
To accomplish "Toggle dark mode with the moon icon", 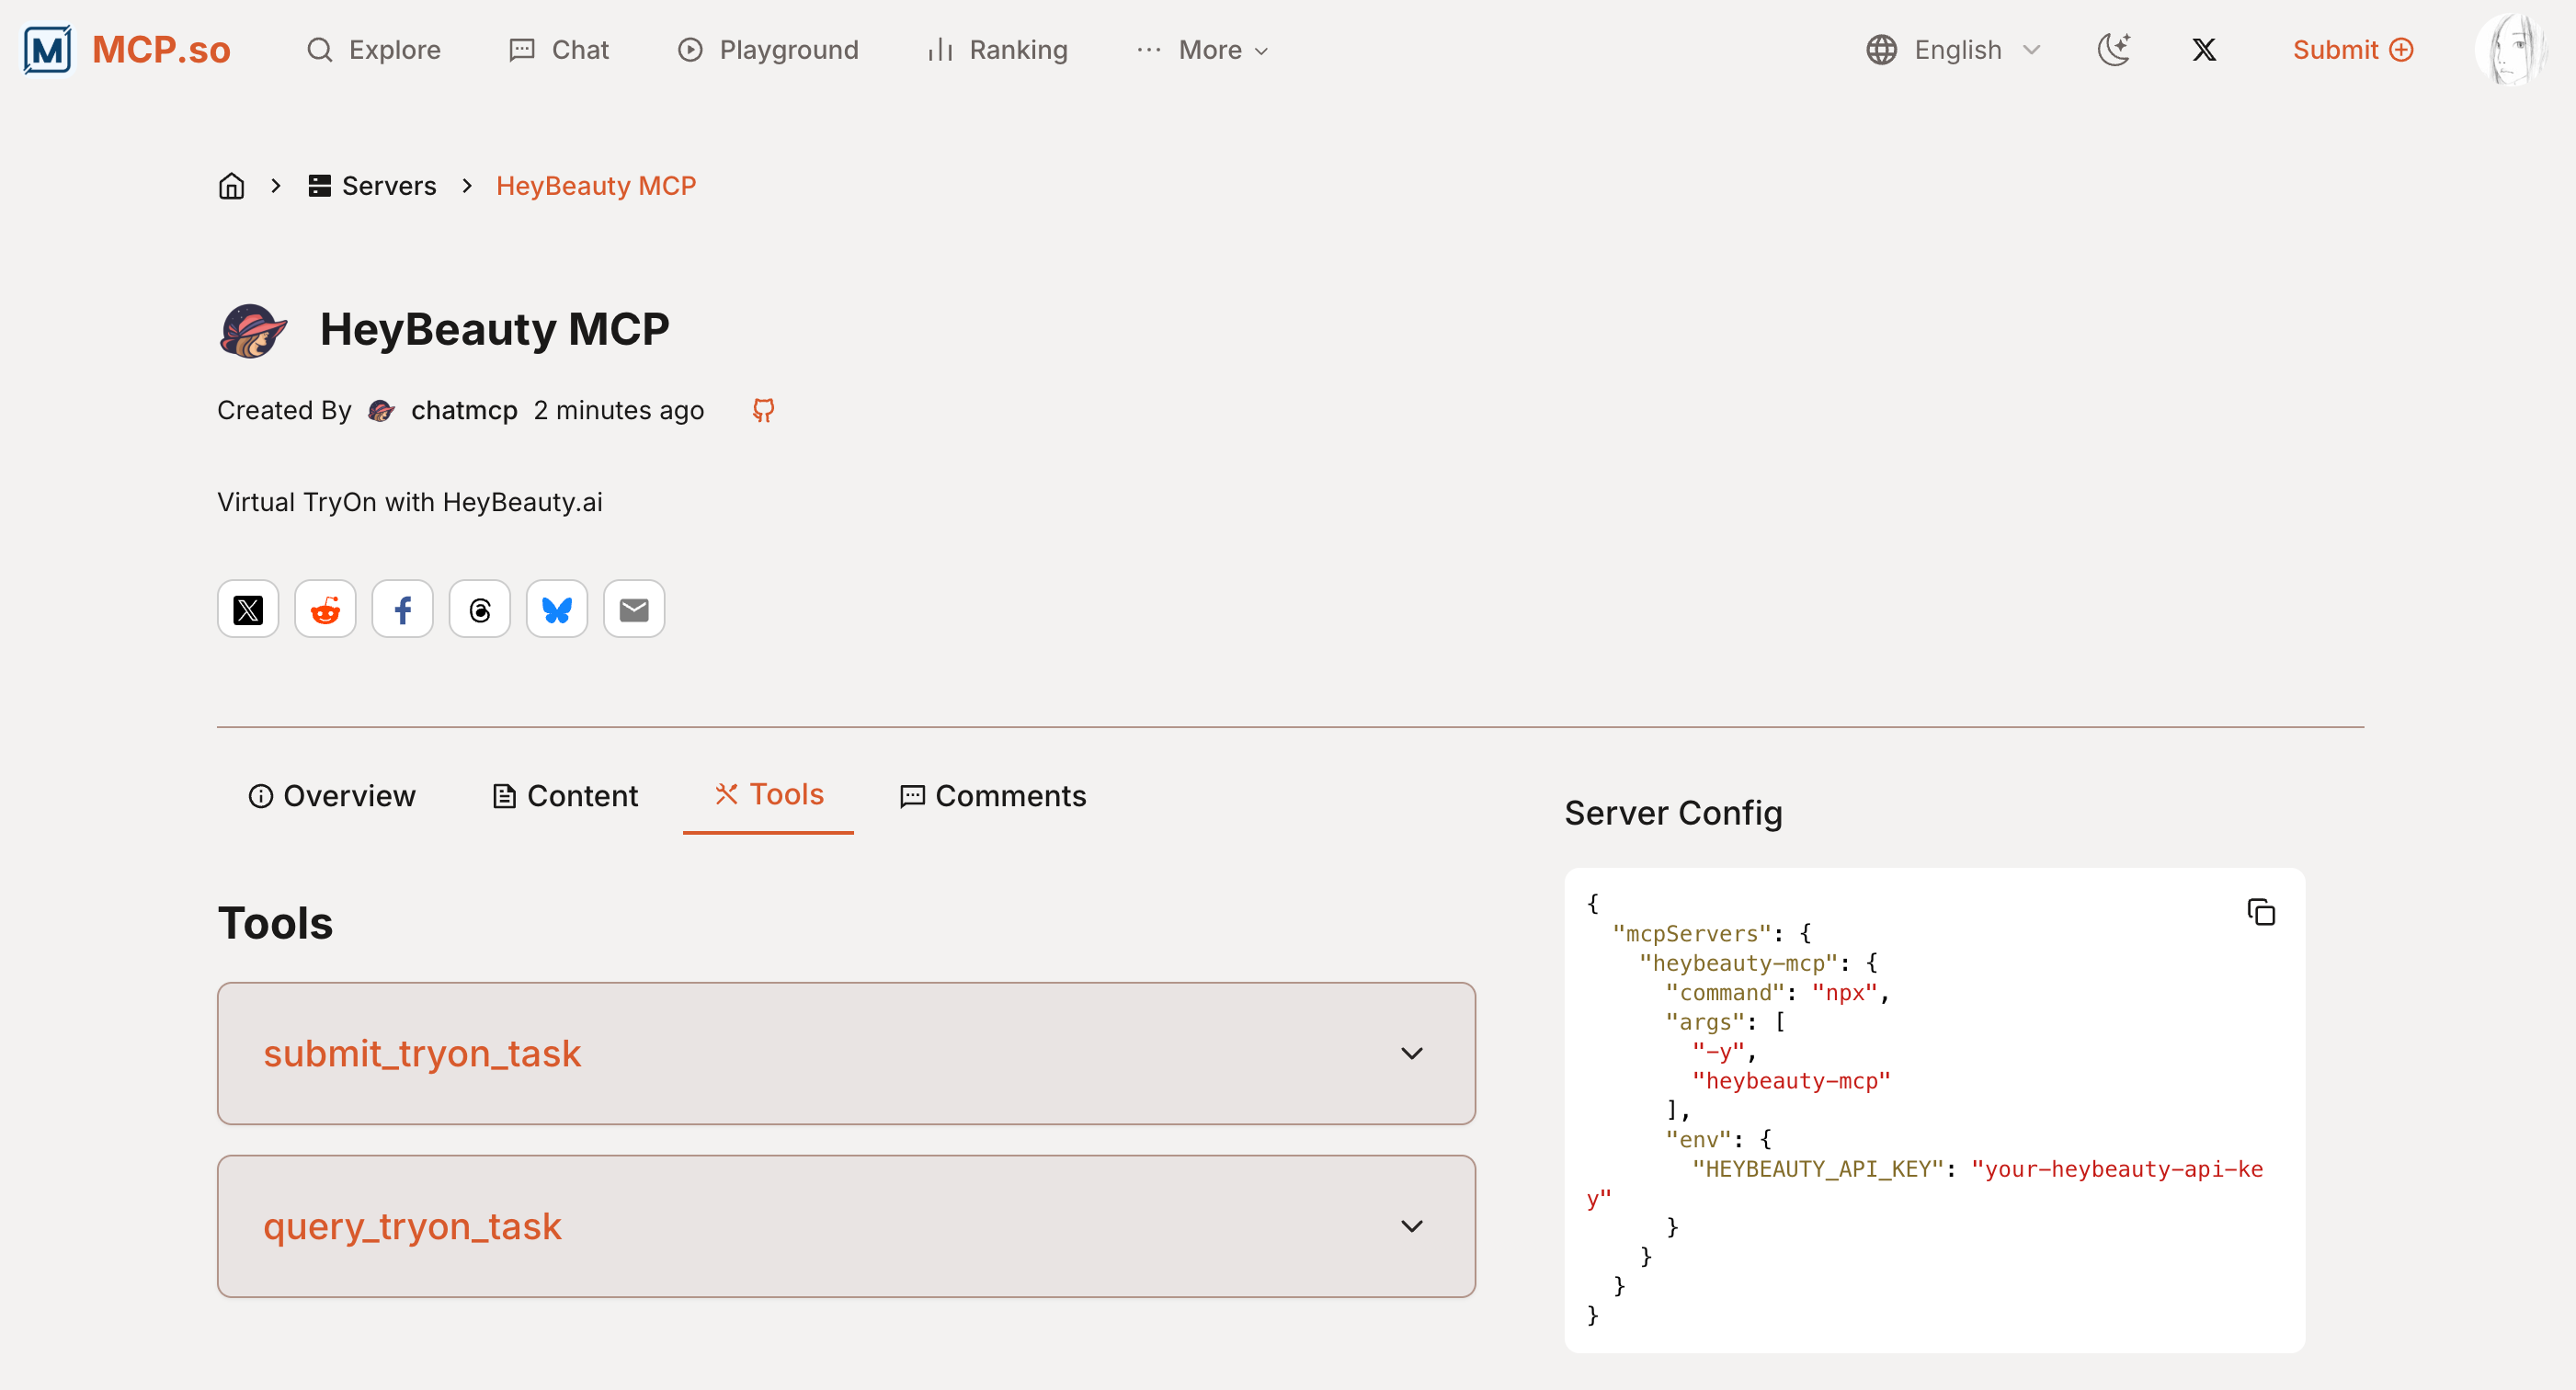I will (2113, 49).
